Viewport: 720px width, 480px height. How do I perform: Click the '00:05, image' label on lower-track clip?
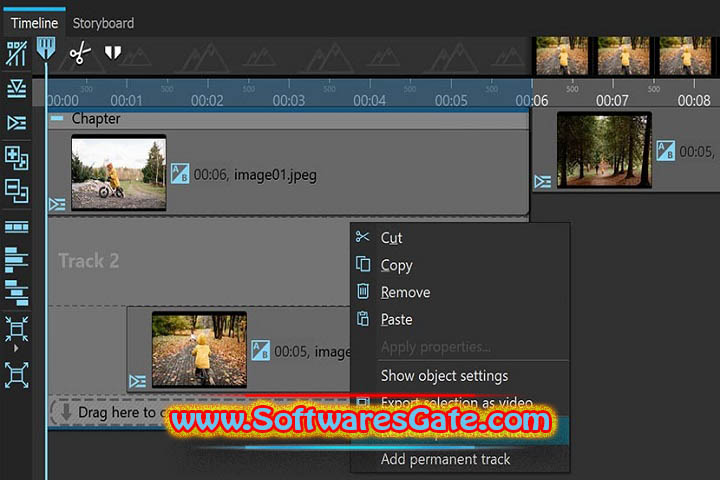(x=312, y=352)
